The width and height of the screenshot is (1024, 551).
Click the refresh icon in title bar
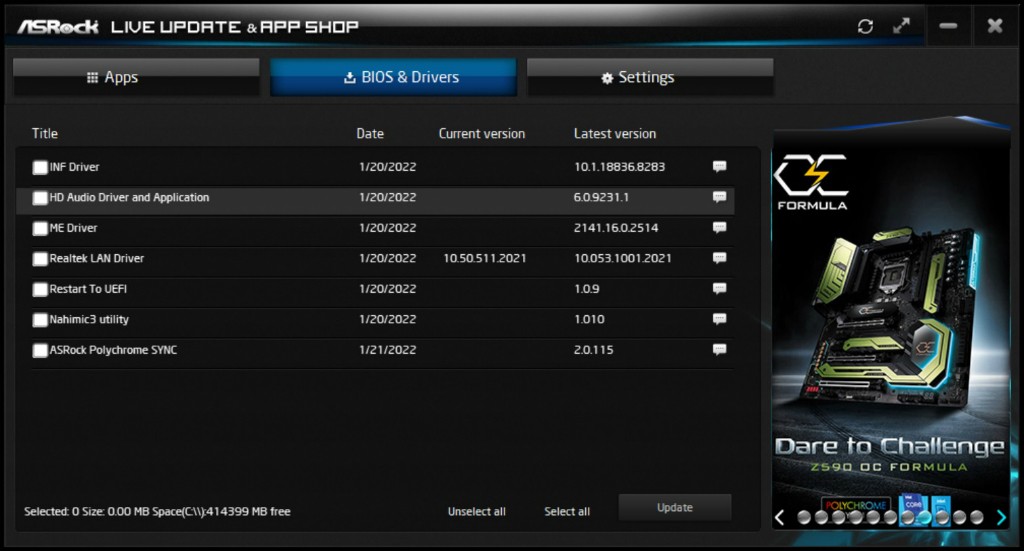click(865, 26)
